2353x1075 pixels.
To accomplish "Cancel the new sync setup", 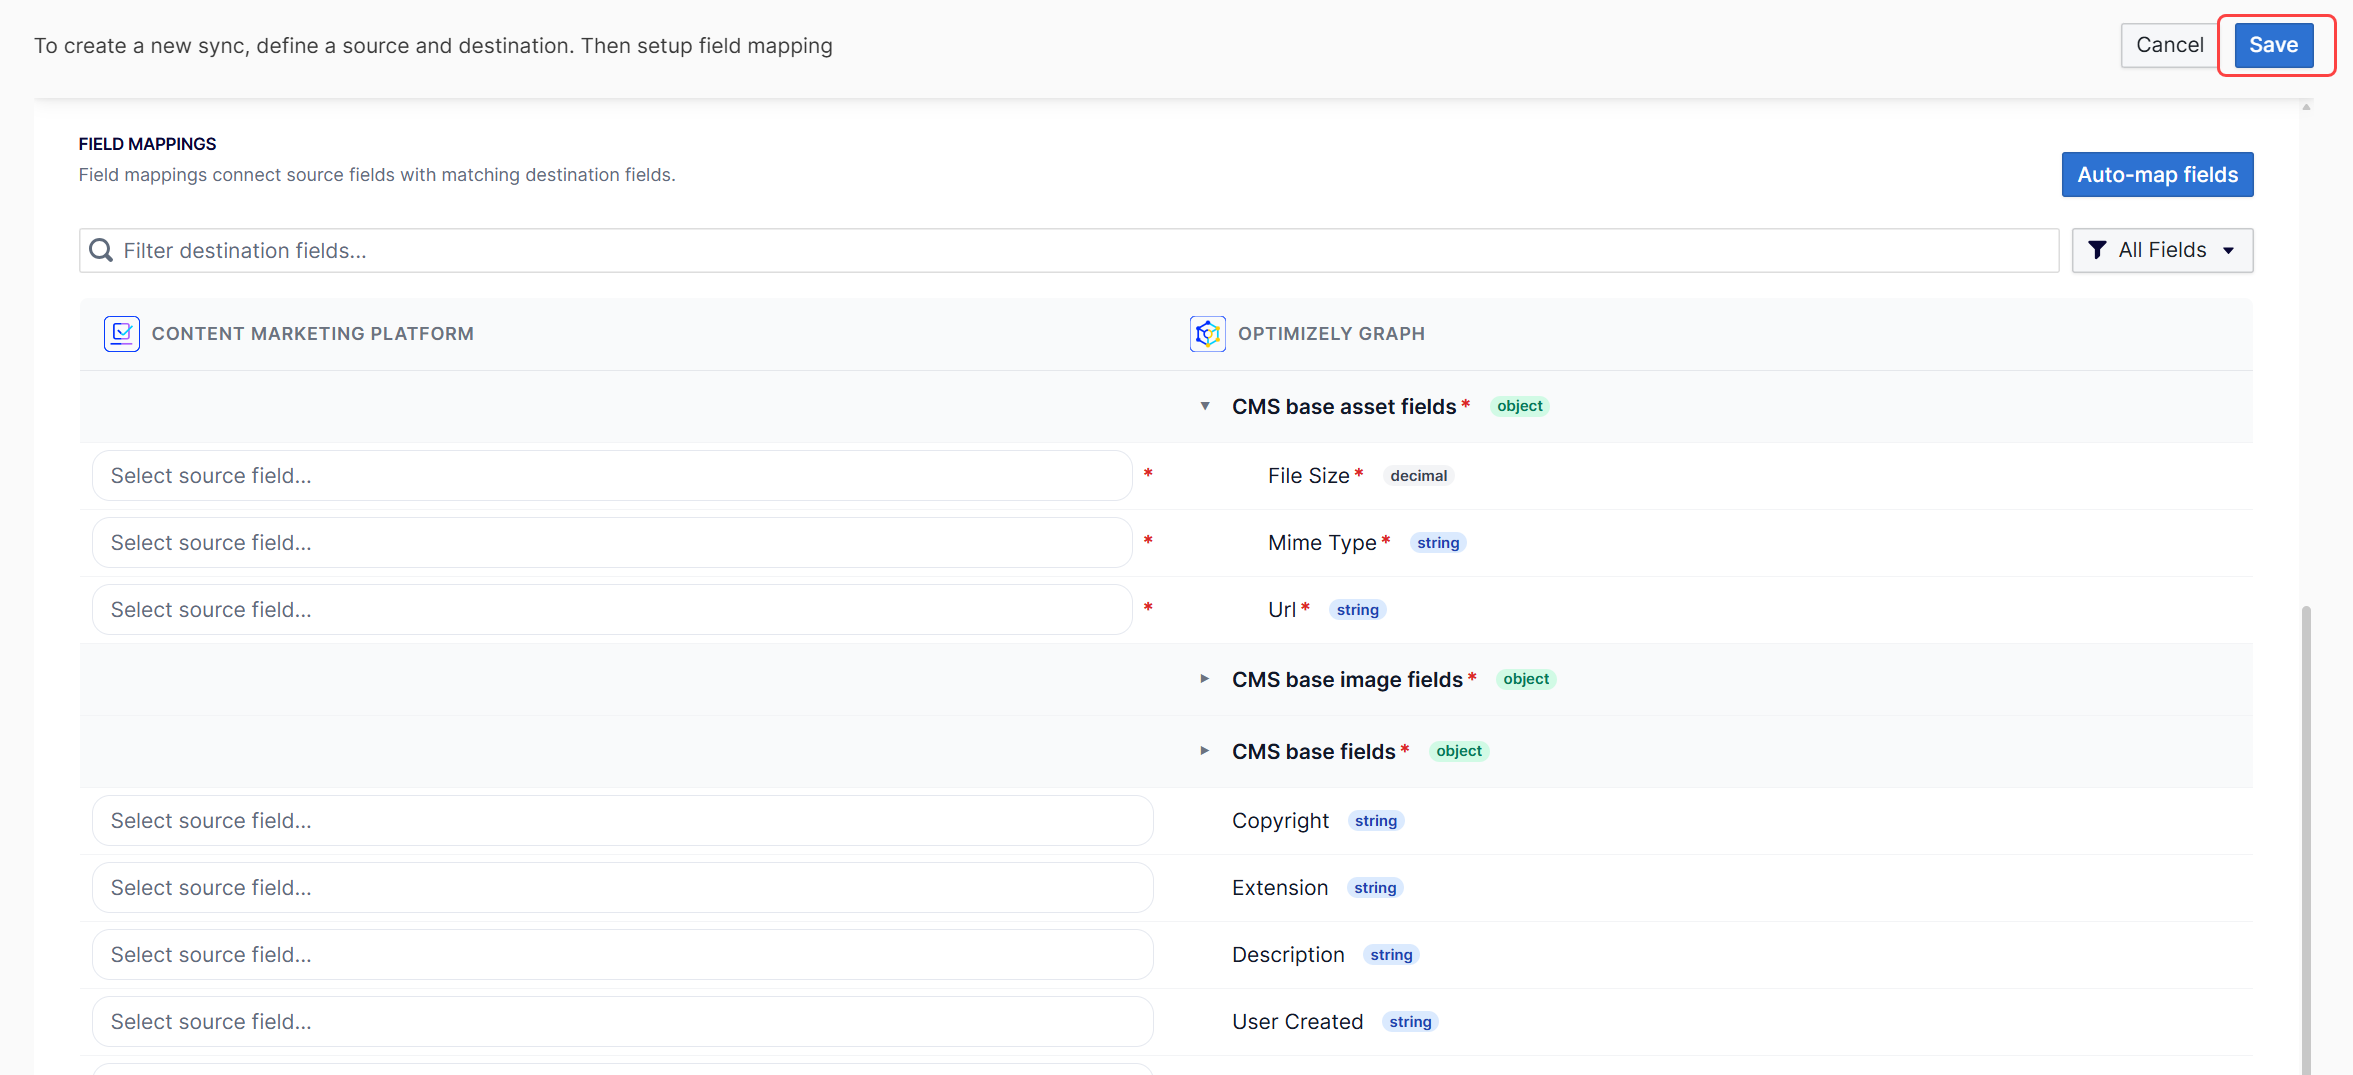I will click(x=2169, y=45).
